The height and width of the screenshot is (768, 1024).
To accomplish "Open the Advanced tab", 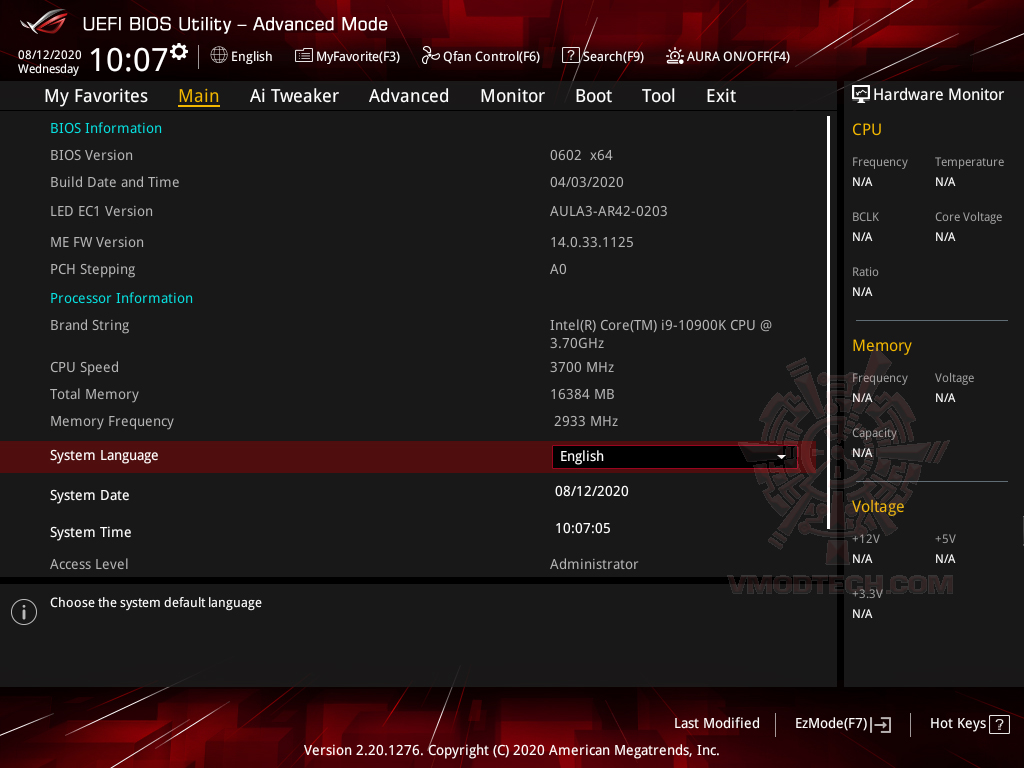I will (x=409, y=96).
